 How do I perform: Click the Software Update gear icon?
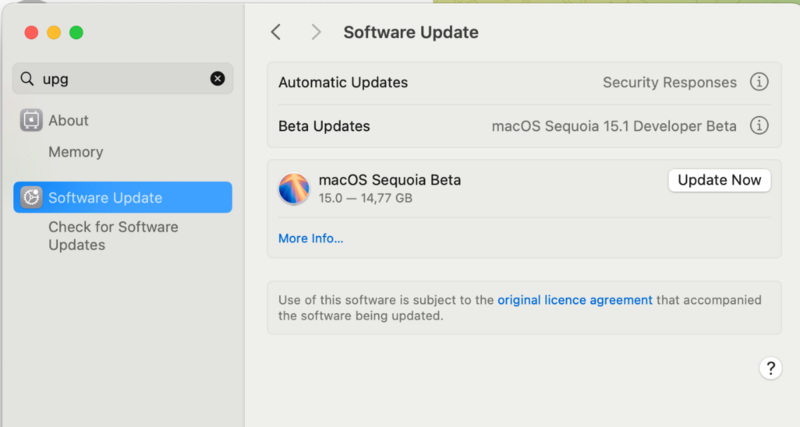[31, 198]
